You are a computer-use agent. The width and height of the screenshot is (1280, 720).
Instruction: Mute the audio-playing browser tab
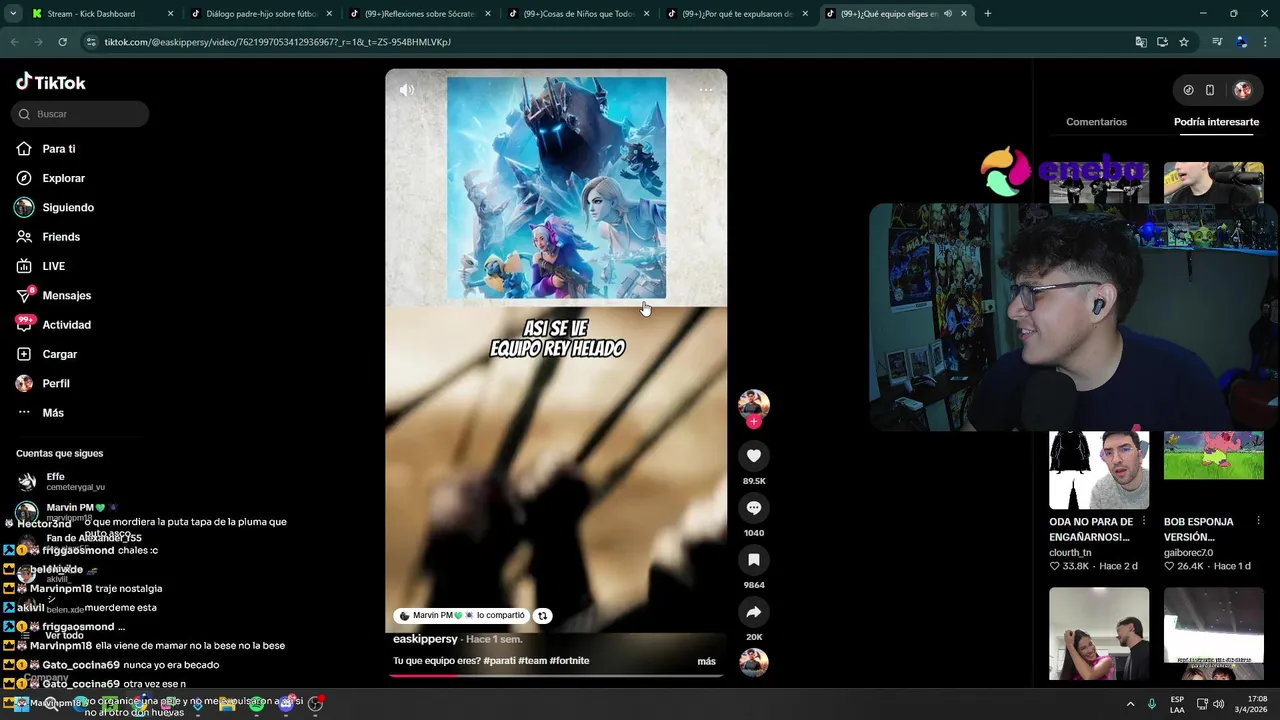[x=947, y=14]
